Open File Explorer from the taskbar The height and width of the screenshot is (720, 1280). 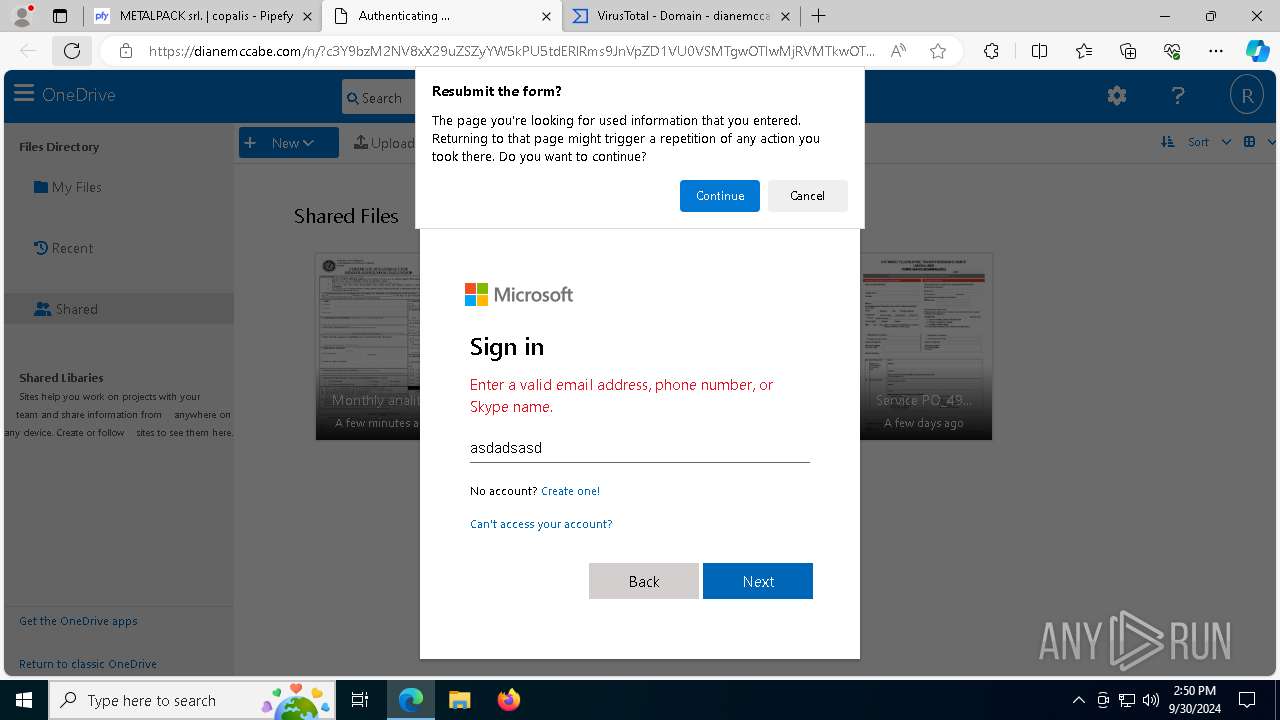[x=459, y=700]
